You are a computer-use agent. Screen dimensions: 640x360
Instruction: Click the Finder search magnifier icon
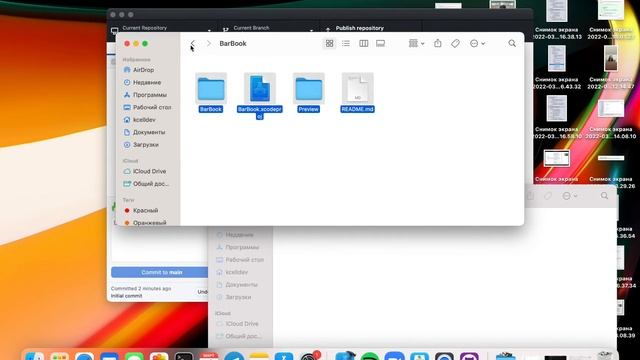point(512,43)
